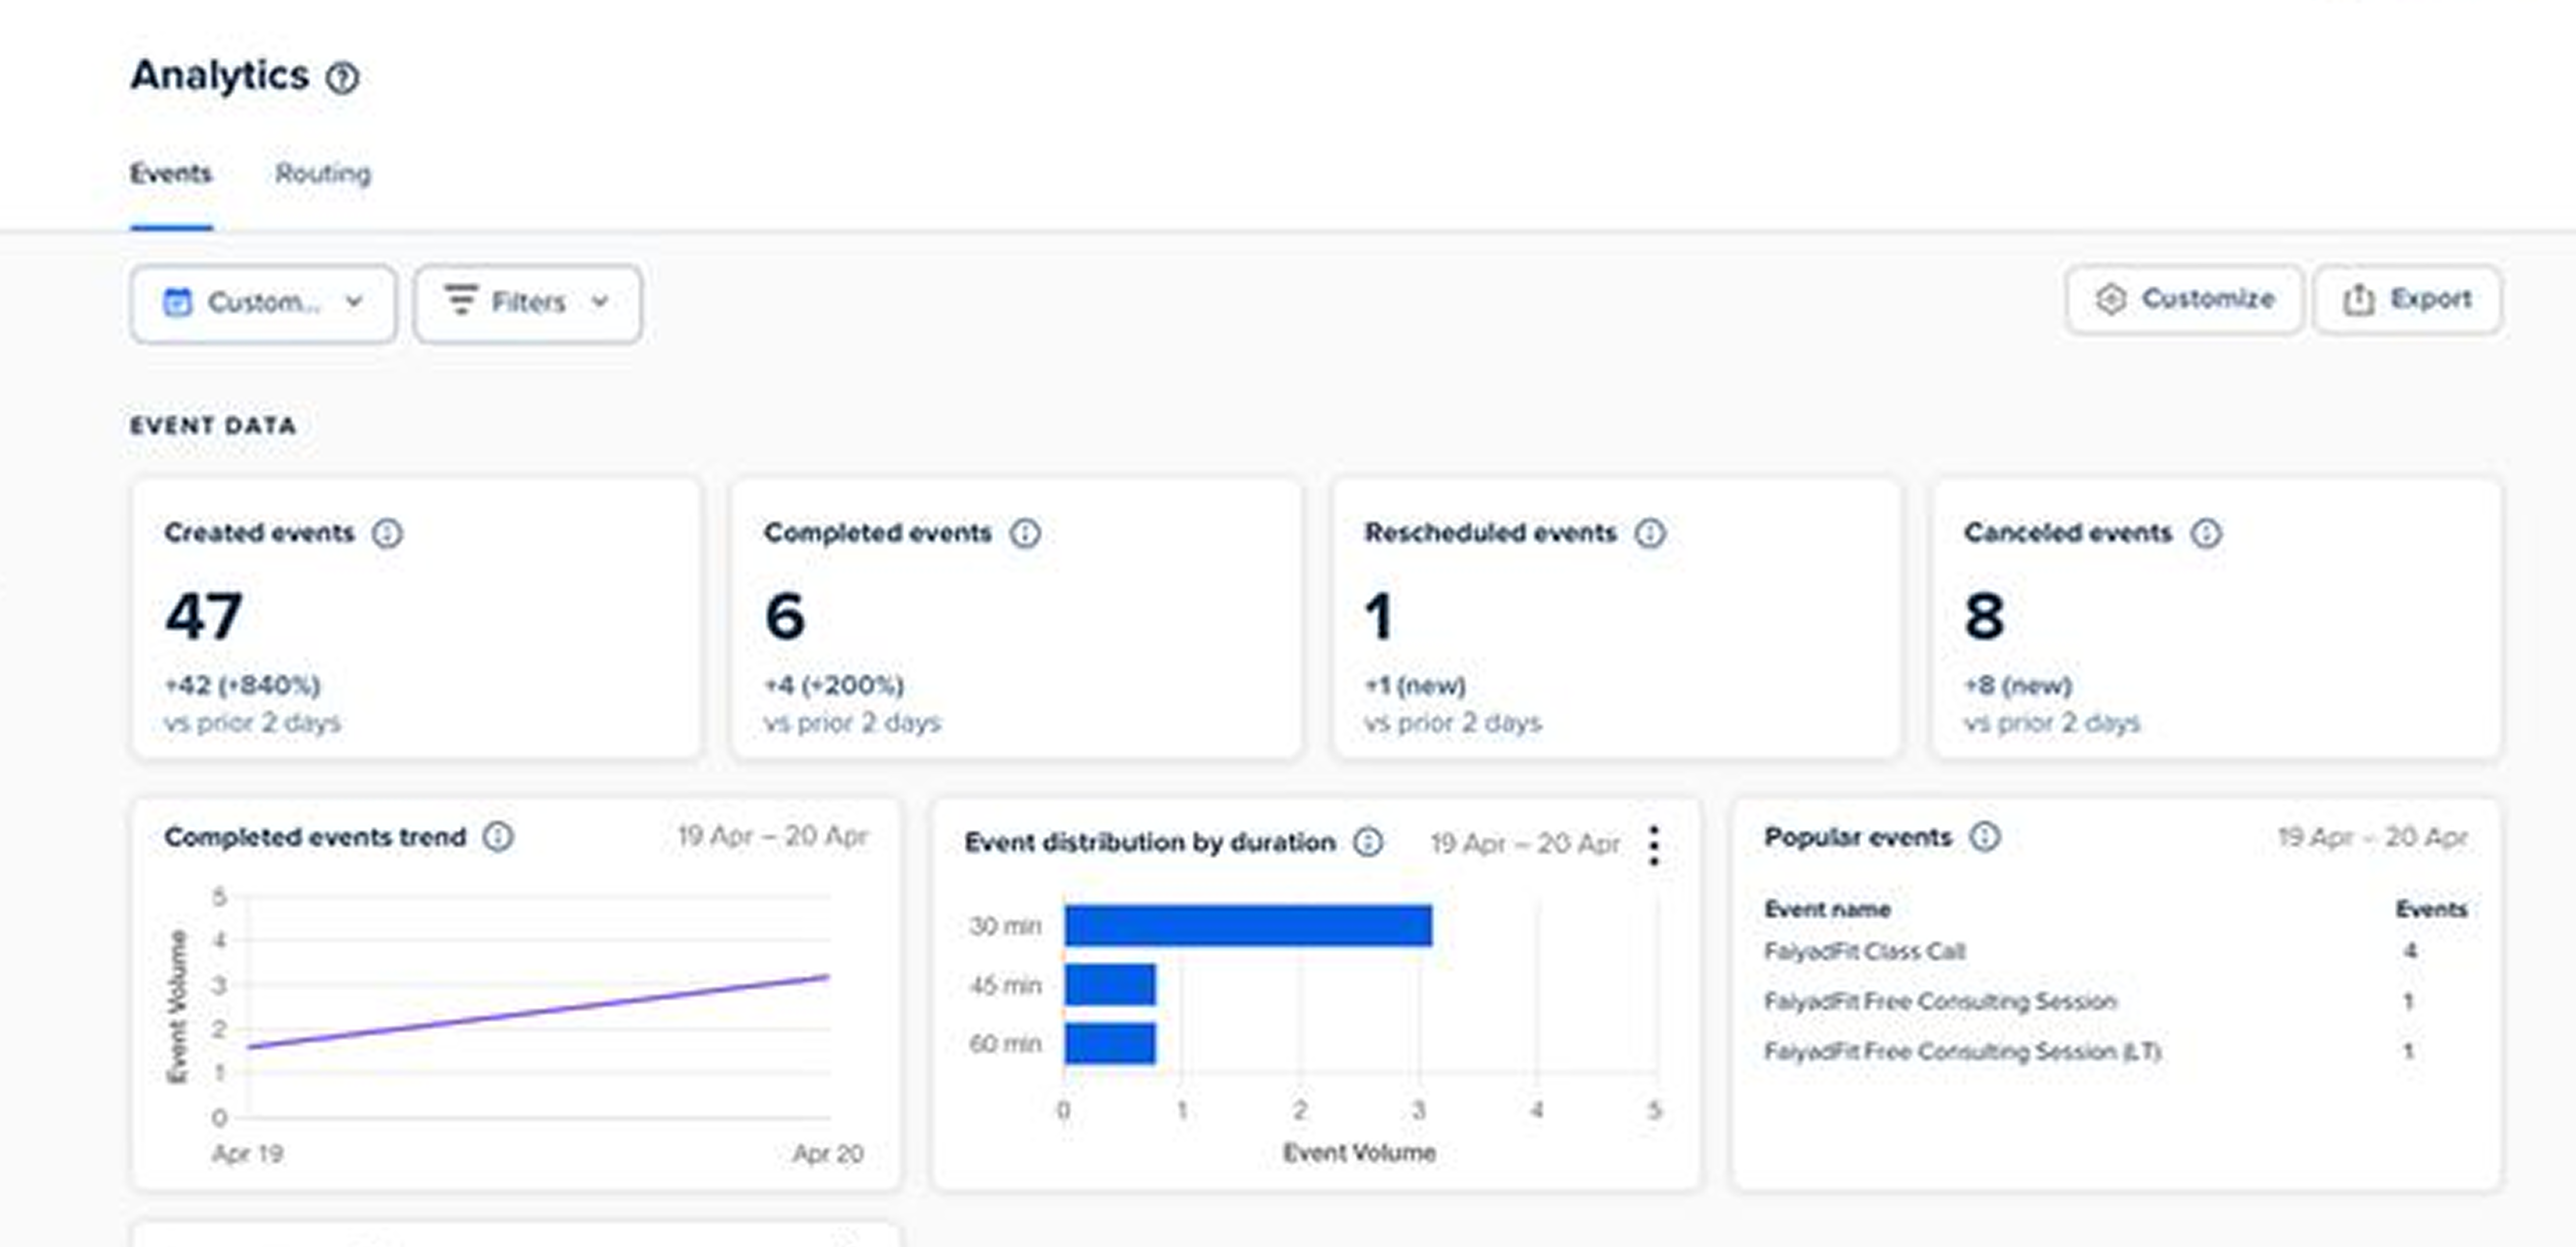Screen dimensions: 2576x1247
Task: Click the 30 min bar in chart
Action: click(x=1248, y=925)
